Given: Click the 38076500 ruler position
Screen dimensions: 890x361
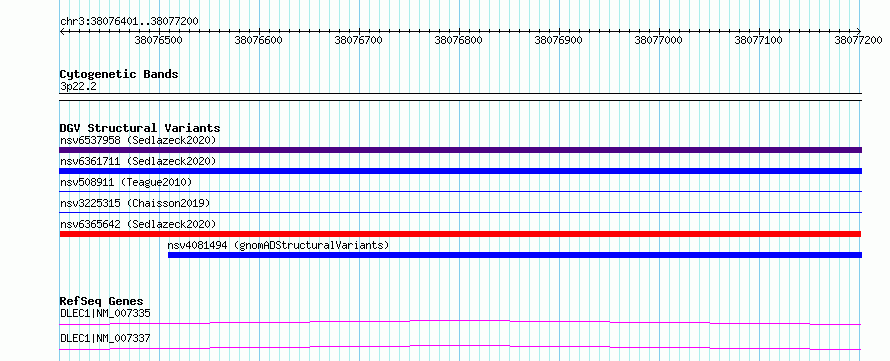Looking at the screenshot, I should (x=159, y=40).
